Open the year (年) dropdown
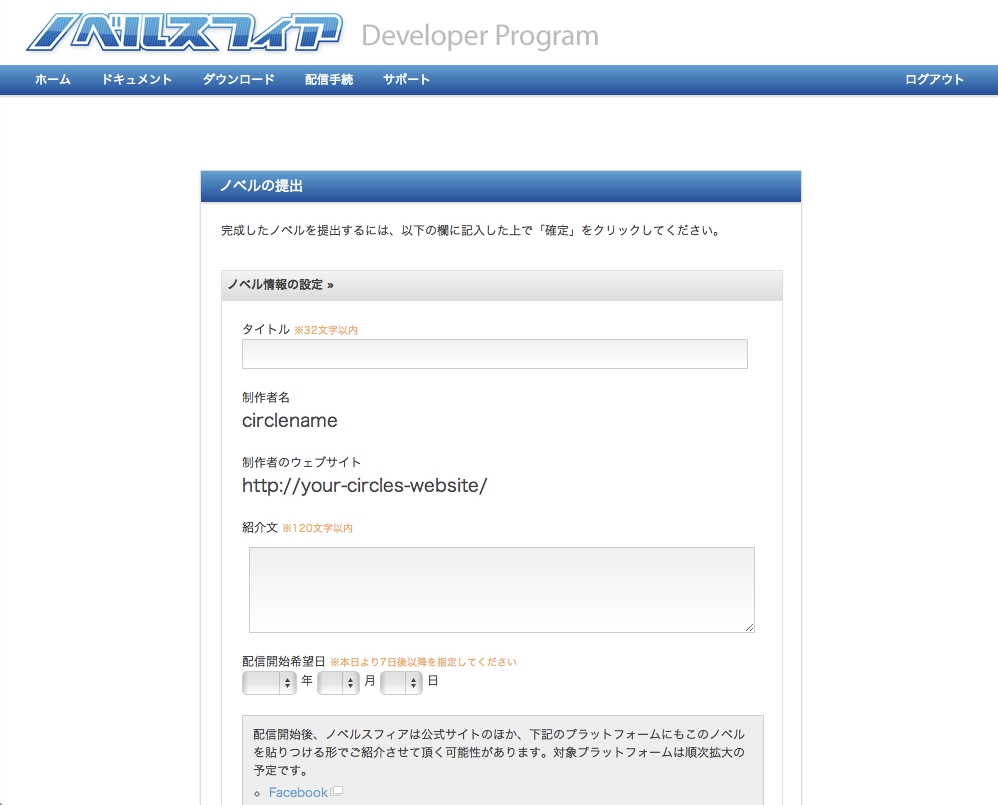Viewport: 998px width, 805px height. 269,683
